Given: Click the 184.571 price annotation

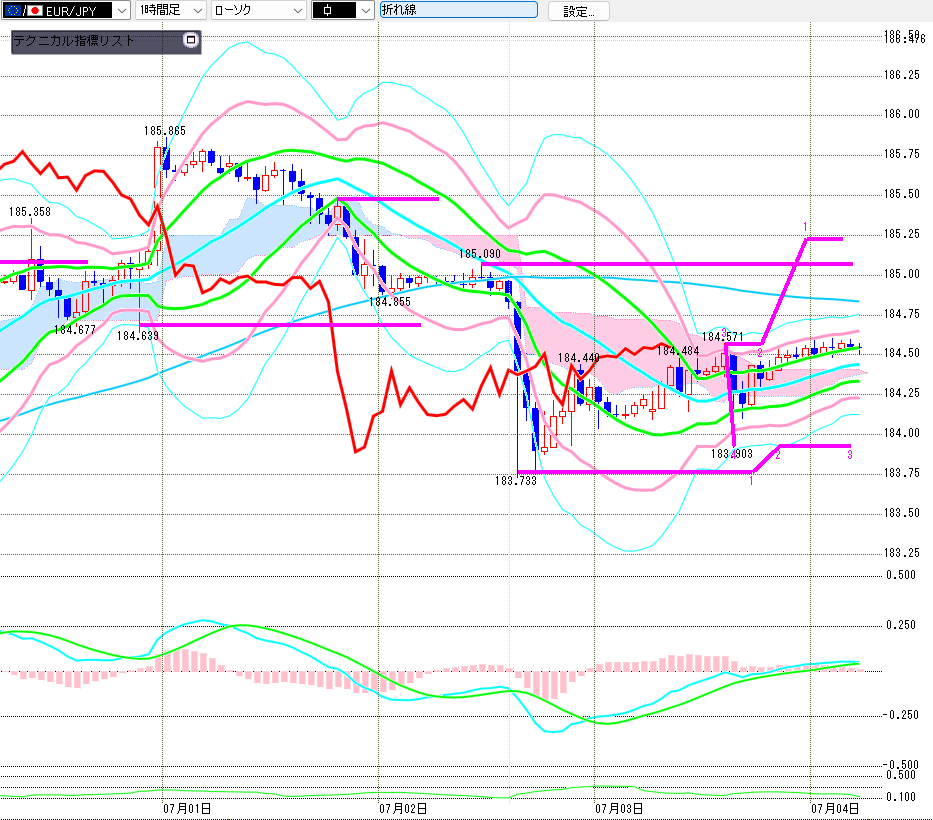Looking at the screenshot, I should (x=722, y=336).
